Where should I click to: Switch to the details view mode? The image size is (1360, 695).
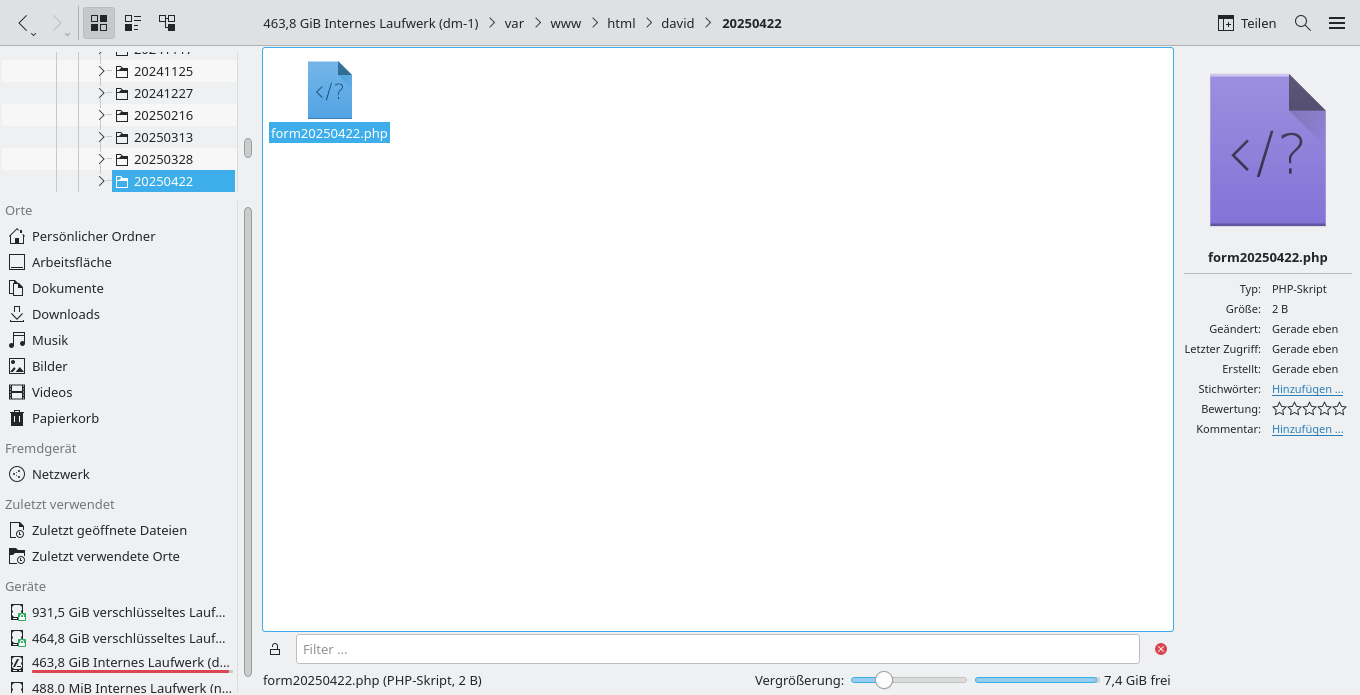[x=132, y=22]
